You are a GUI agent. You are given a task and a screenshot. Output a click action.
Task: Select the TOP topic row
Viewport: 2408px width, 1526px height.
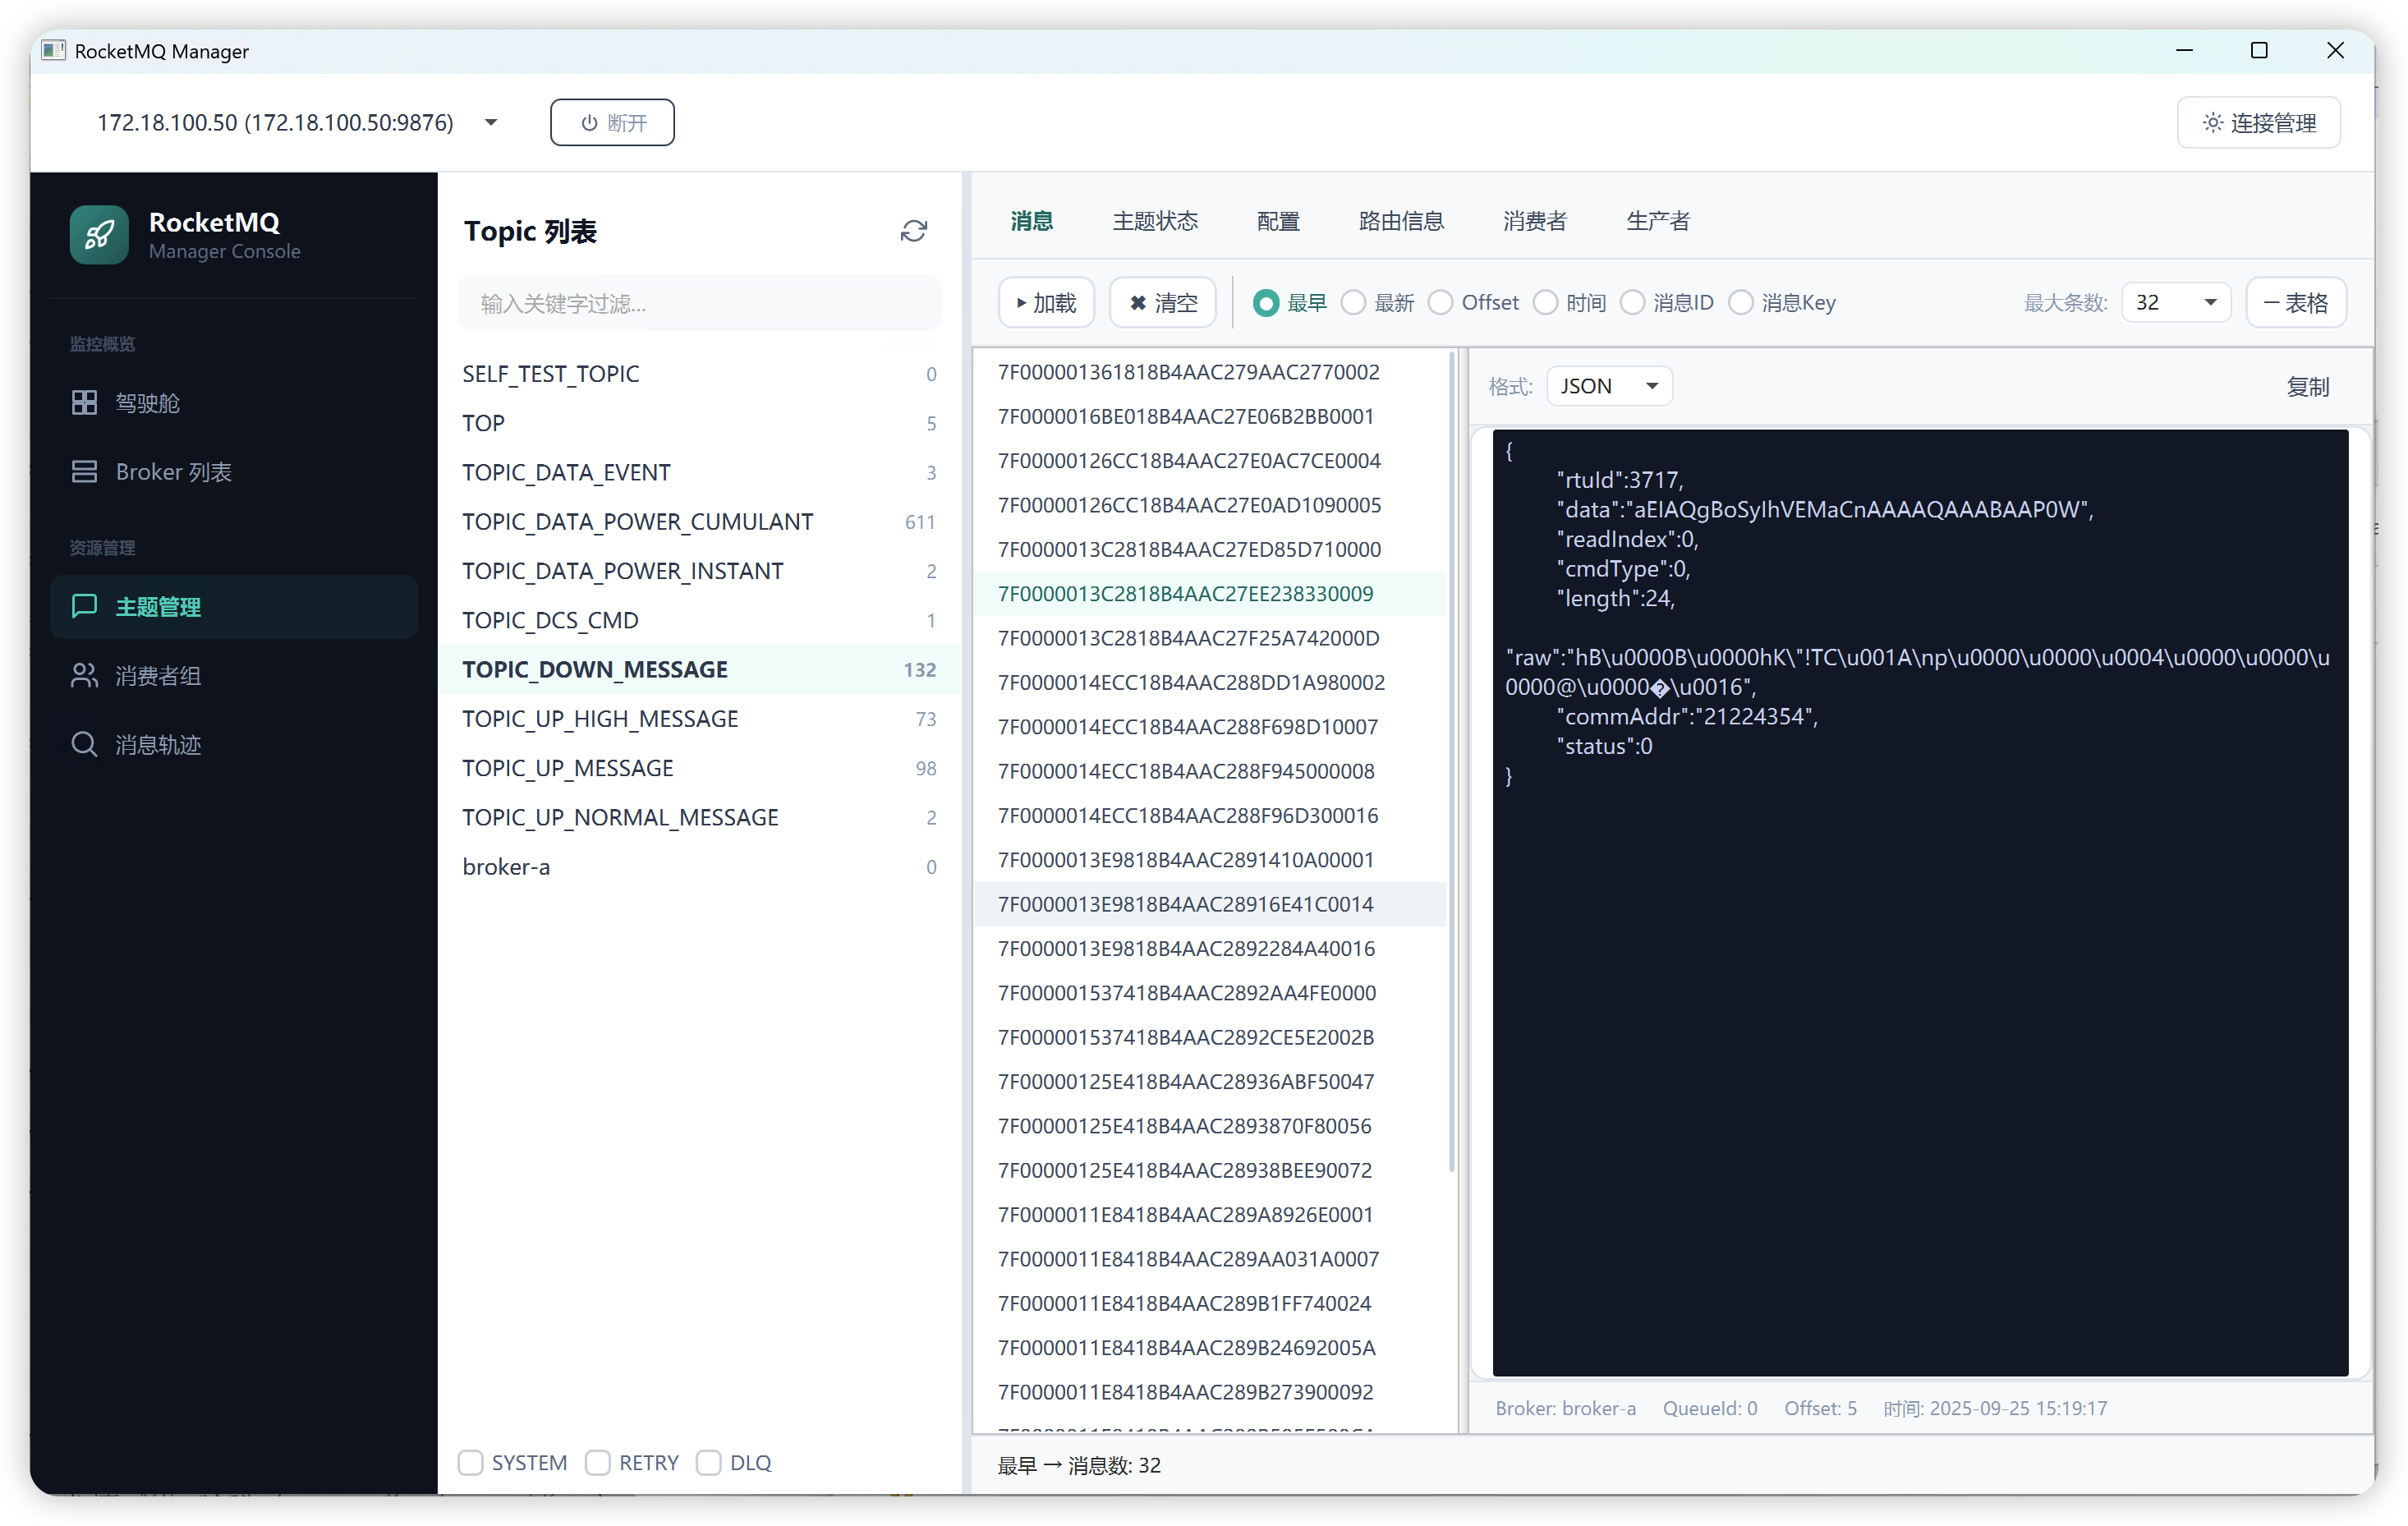699,423
